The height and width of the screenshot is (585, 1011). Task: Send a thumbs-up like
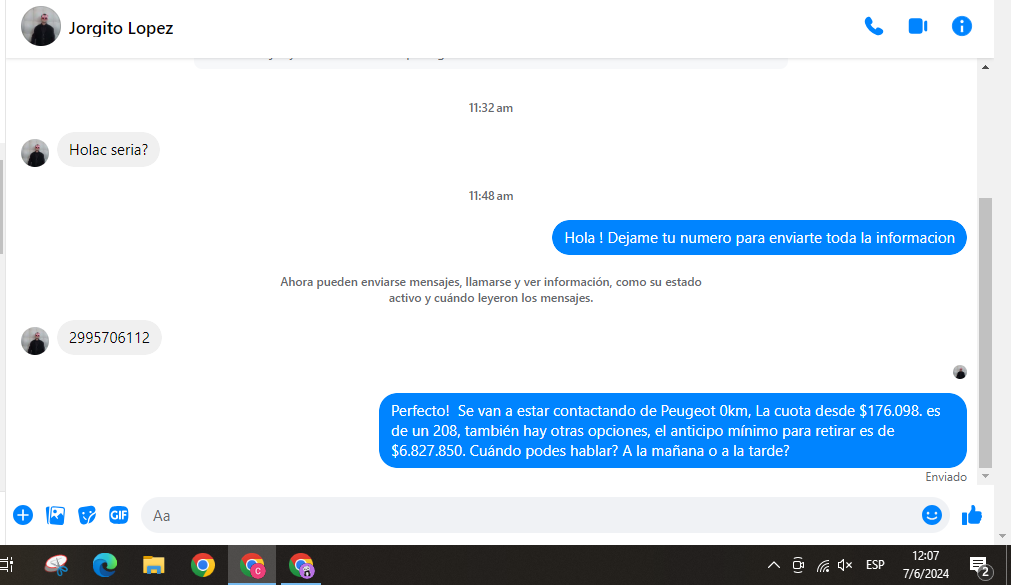[x=972, y=515]
